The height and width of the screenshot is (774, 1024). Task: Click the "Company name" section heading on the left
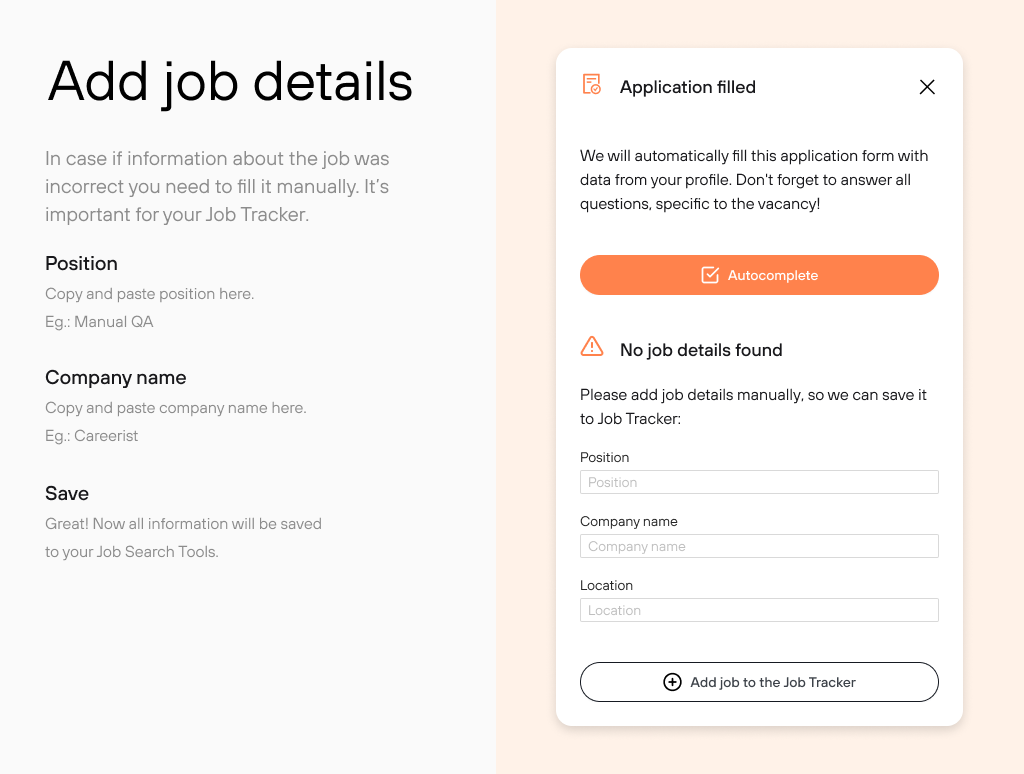pyautogui.click(x=115, y=377)
